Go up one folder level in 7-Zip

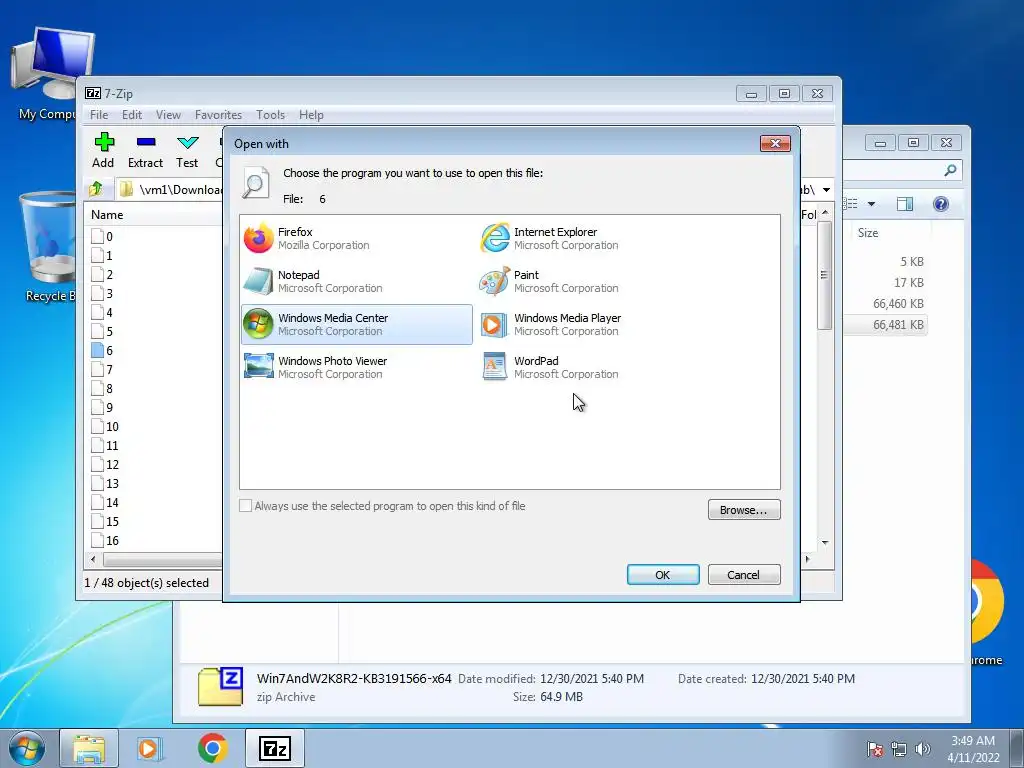coord(96,189)
